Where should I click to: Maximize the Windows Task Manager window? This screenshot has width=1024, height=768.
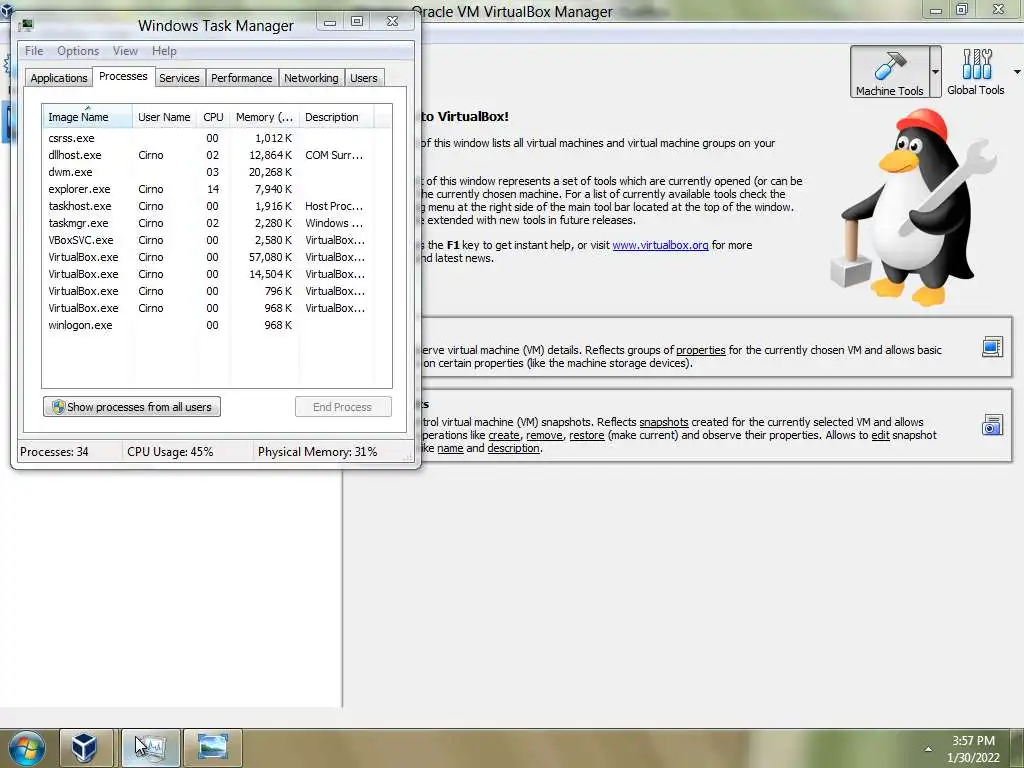coord(357,22)
